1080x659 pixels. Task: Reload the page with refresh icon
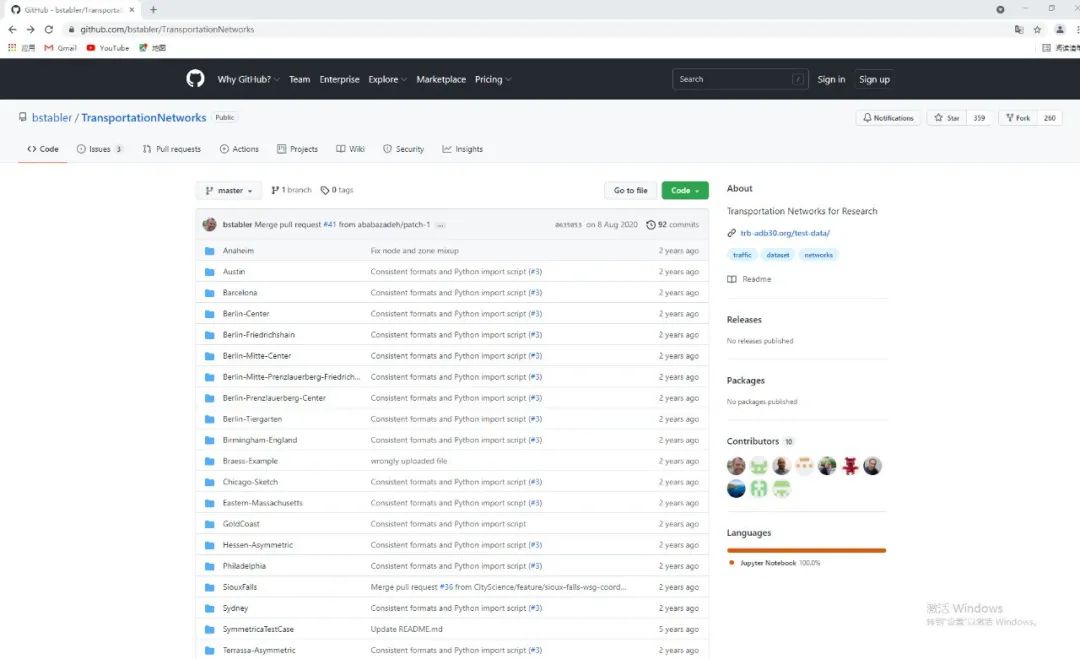(x=49, y=30)
